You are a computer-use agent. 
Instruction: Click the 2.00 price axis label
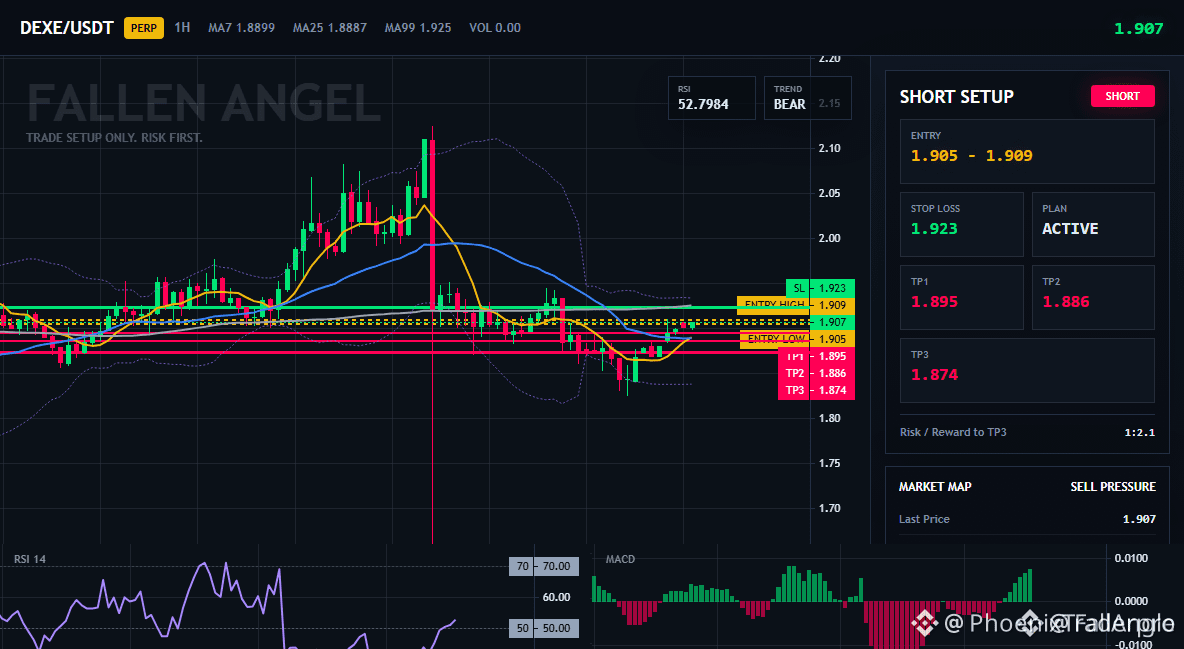[x=830, y=238]
